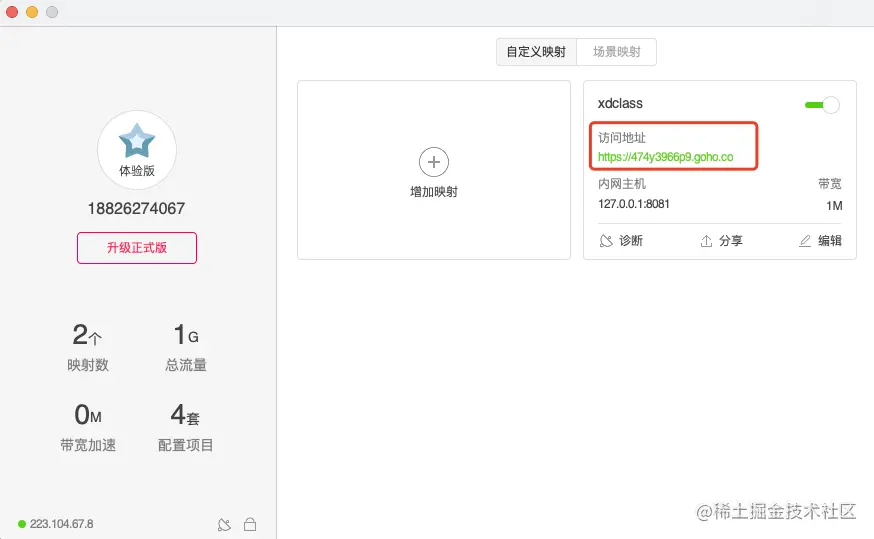Click the 带宽加速 0M statistic
Viewport: 874px width, 539px height.
pyautogui.click(x=88, y=415)
